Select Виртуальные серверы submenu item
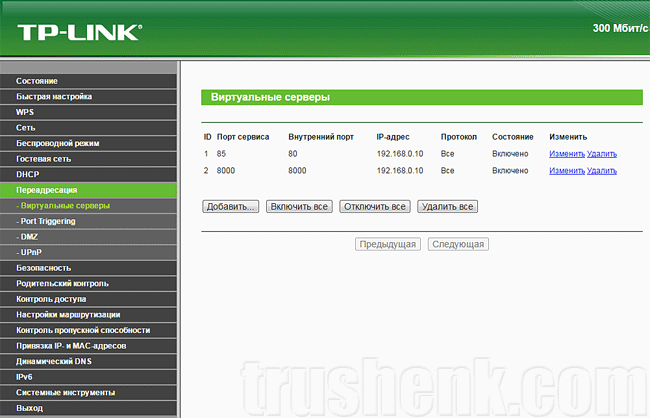Screen dimensions: 650x418 (x=88, y=206)
